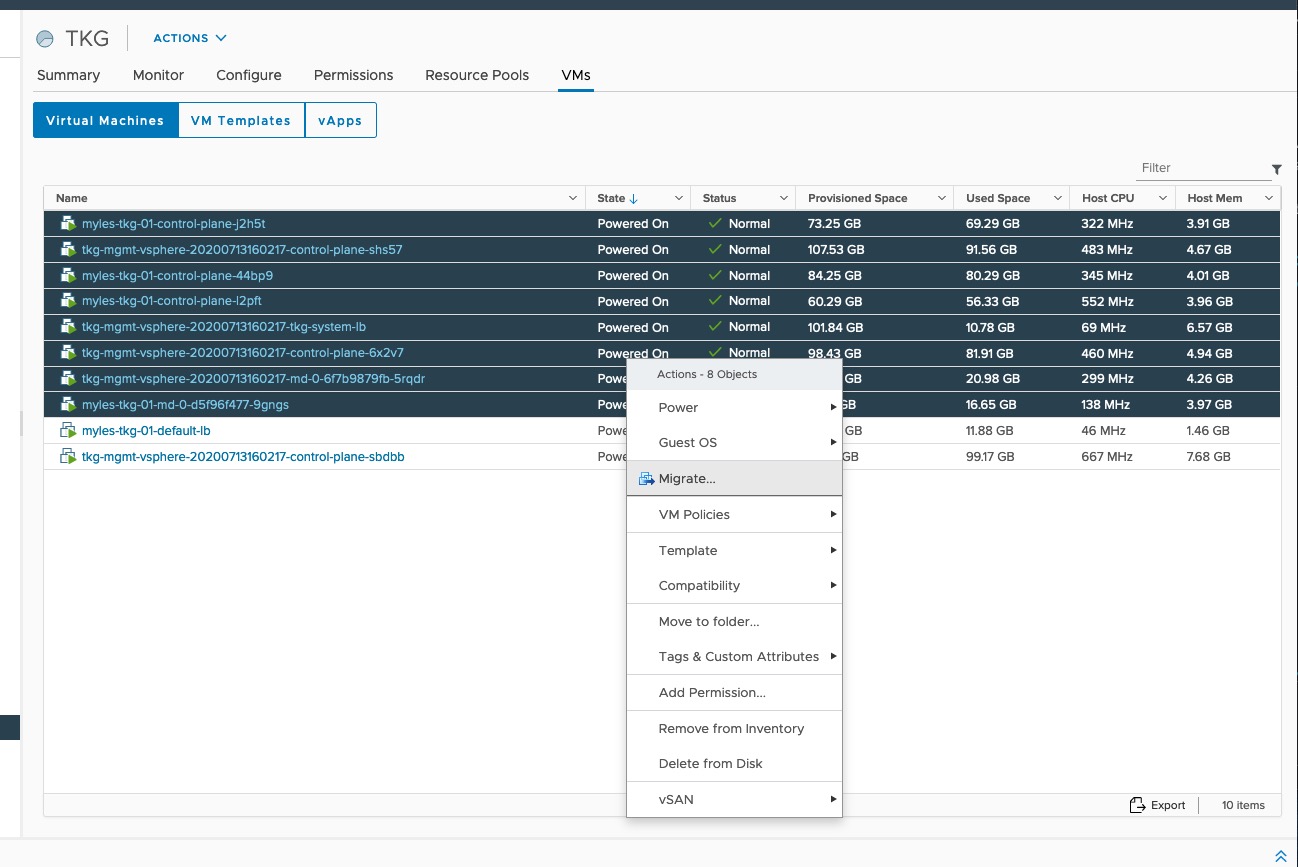Click VM icon for tkg-system-lb row
1298x867 pixels.
pos(68,327)
